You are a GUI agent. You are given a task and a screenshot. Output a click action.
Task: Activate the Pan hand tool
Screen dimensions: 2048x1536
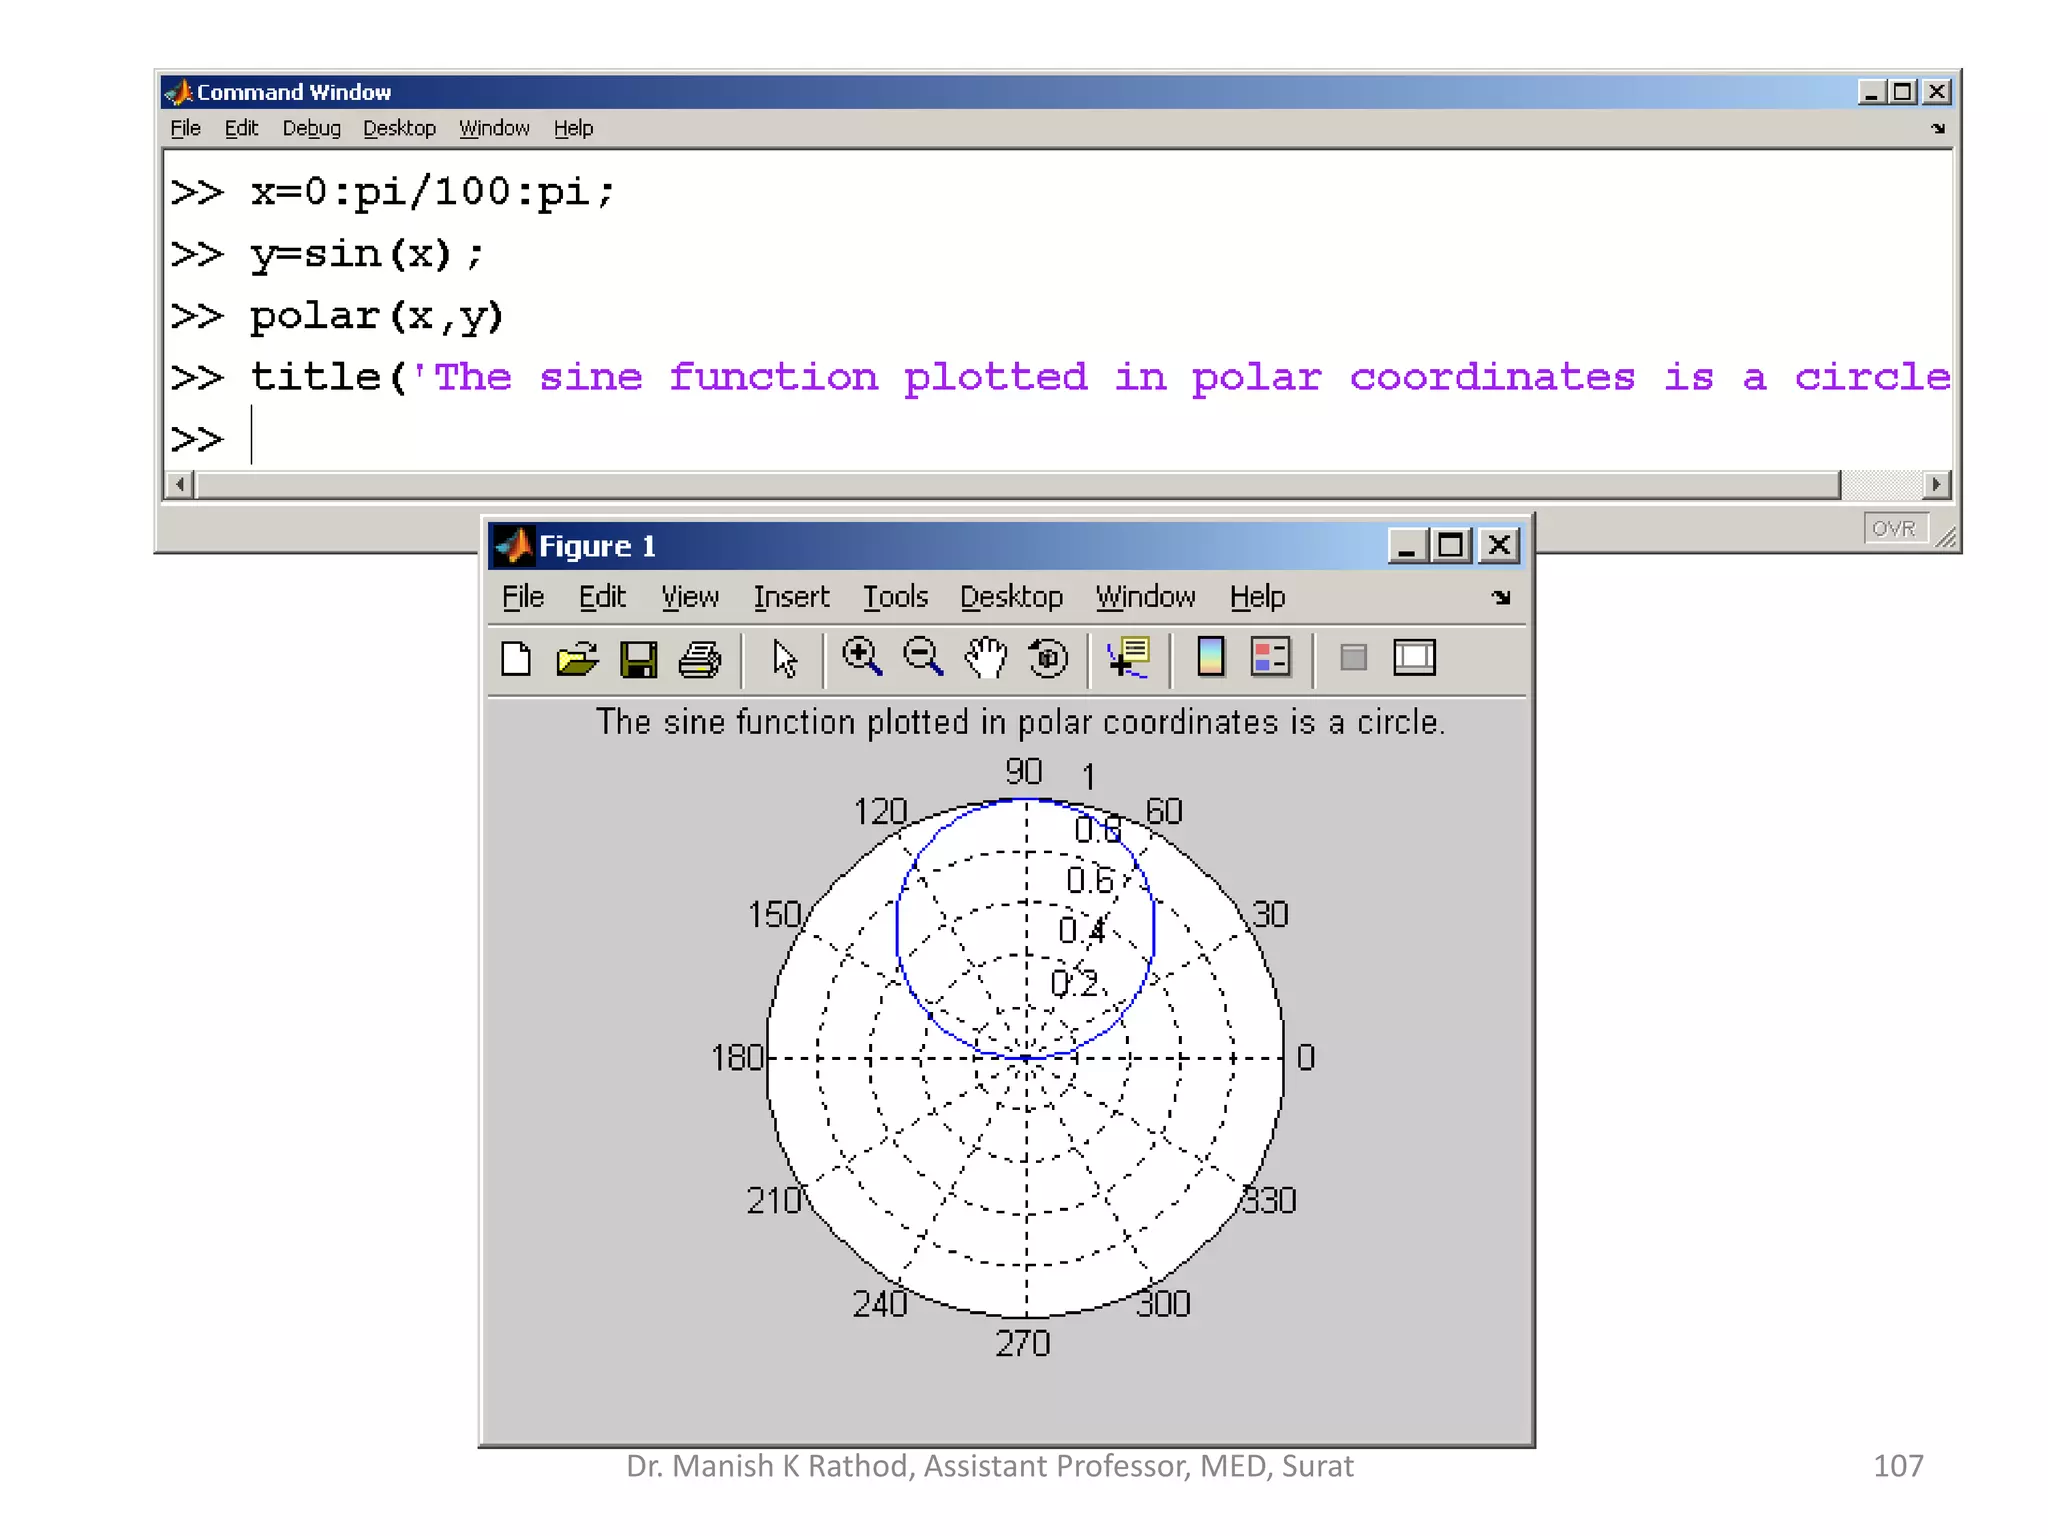[986, 658]
